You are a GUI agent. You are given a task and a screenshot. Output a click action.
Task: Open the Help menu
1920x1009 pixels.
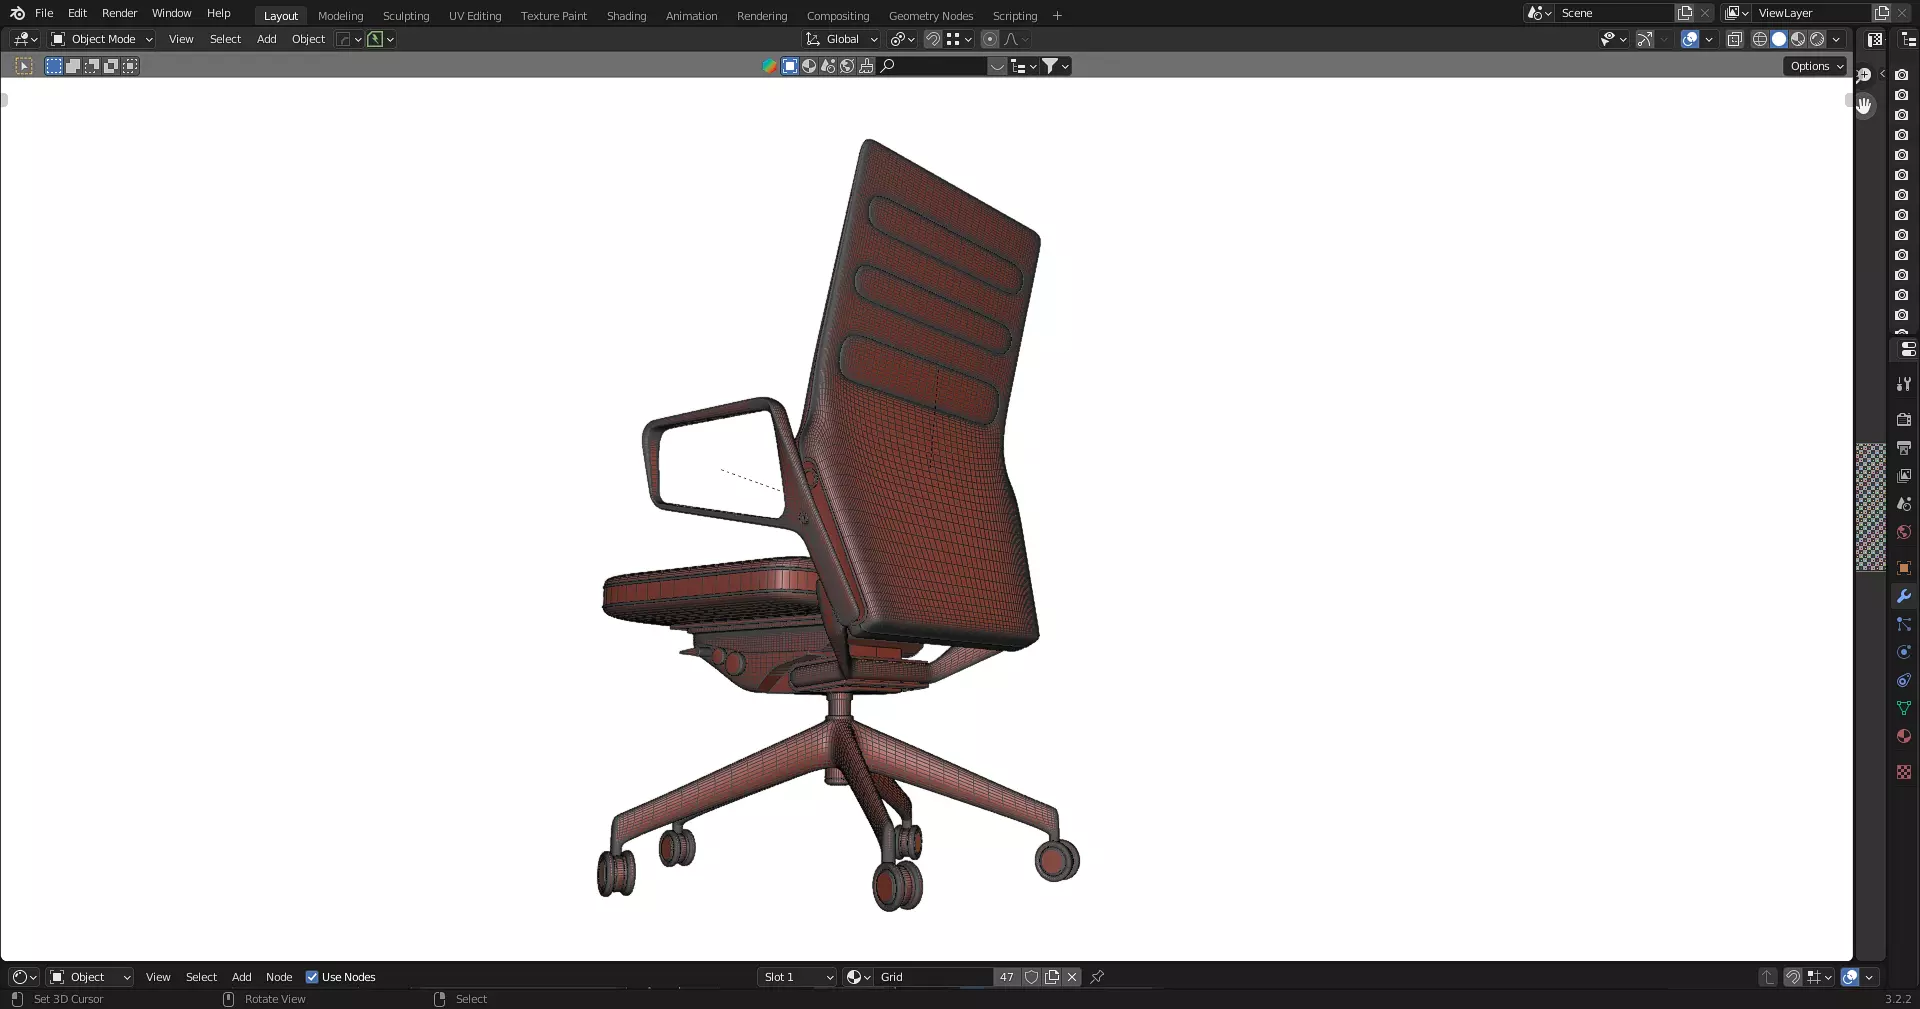(x=218, y=13)
